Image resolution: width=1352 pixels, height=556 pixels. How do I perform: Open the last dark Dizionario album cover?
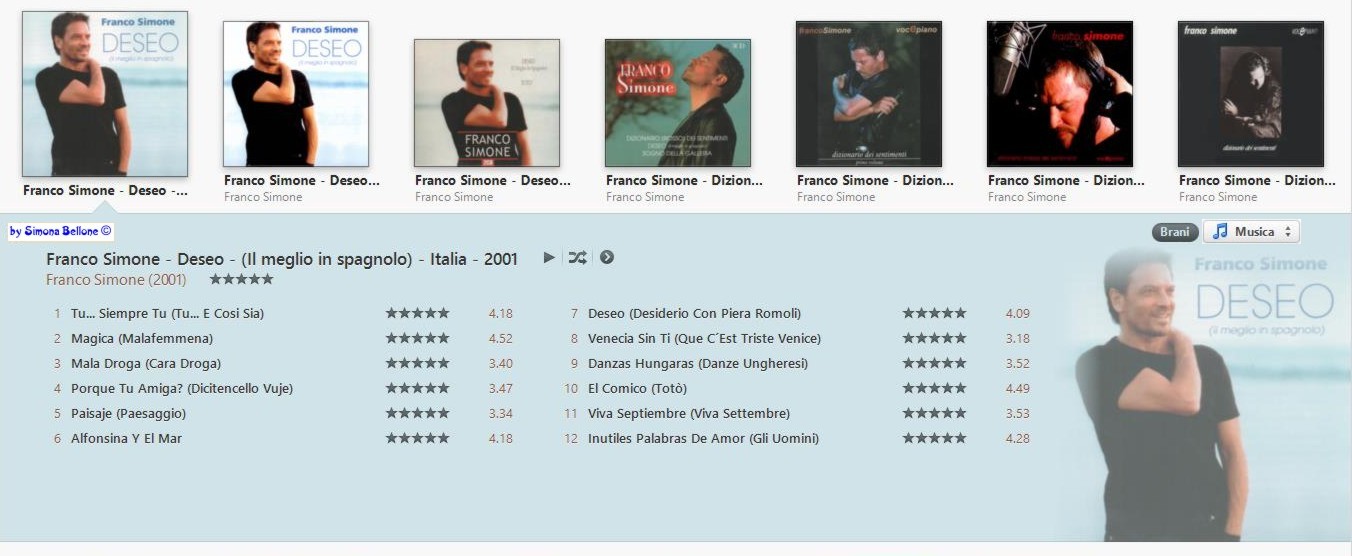coord(1251,94)
